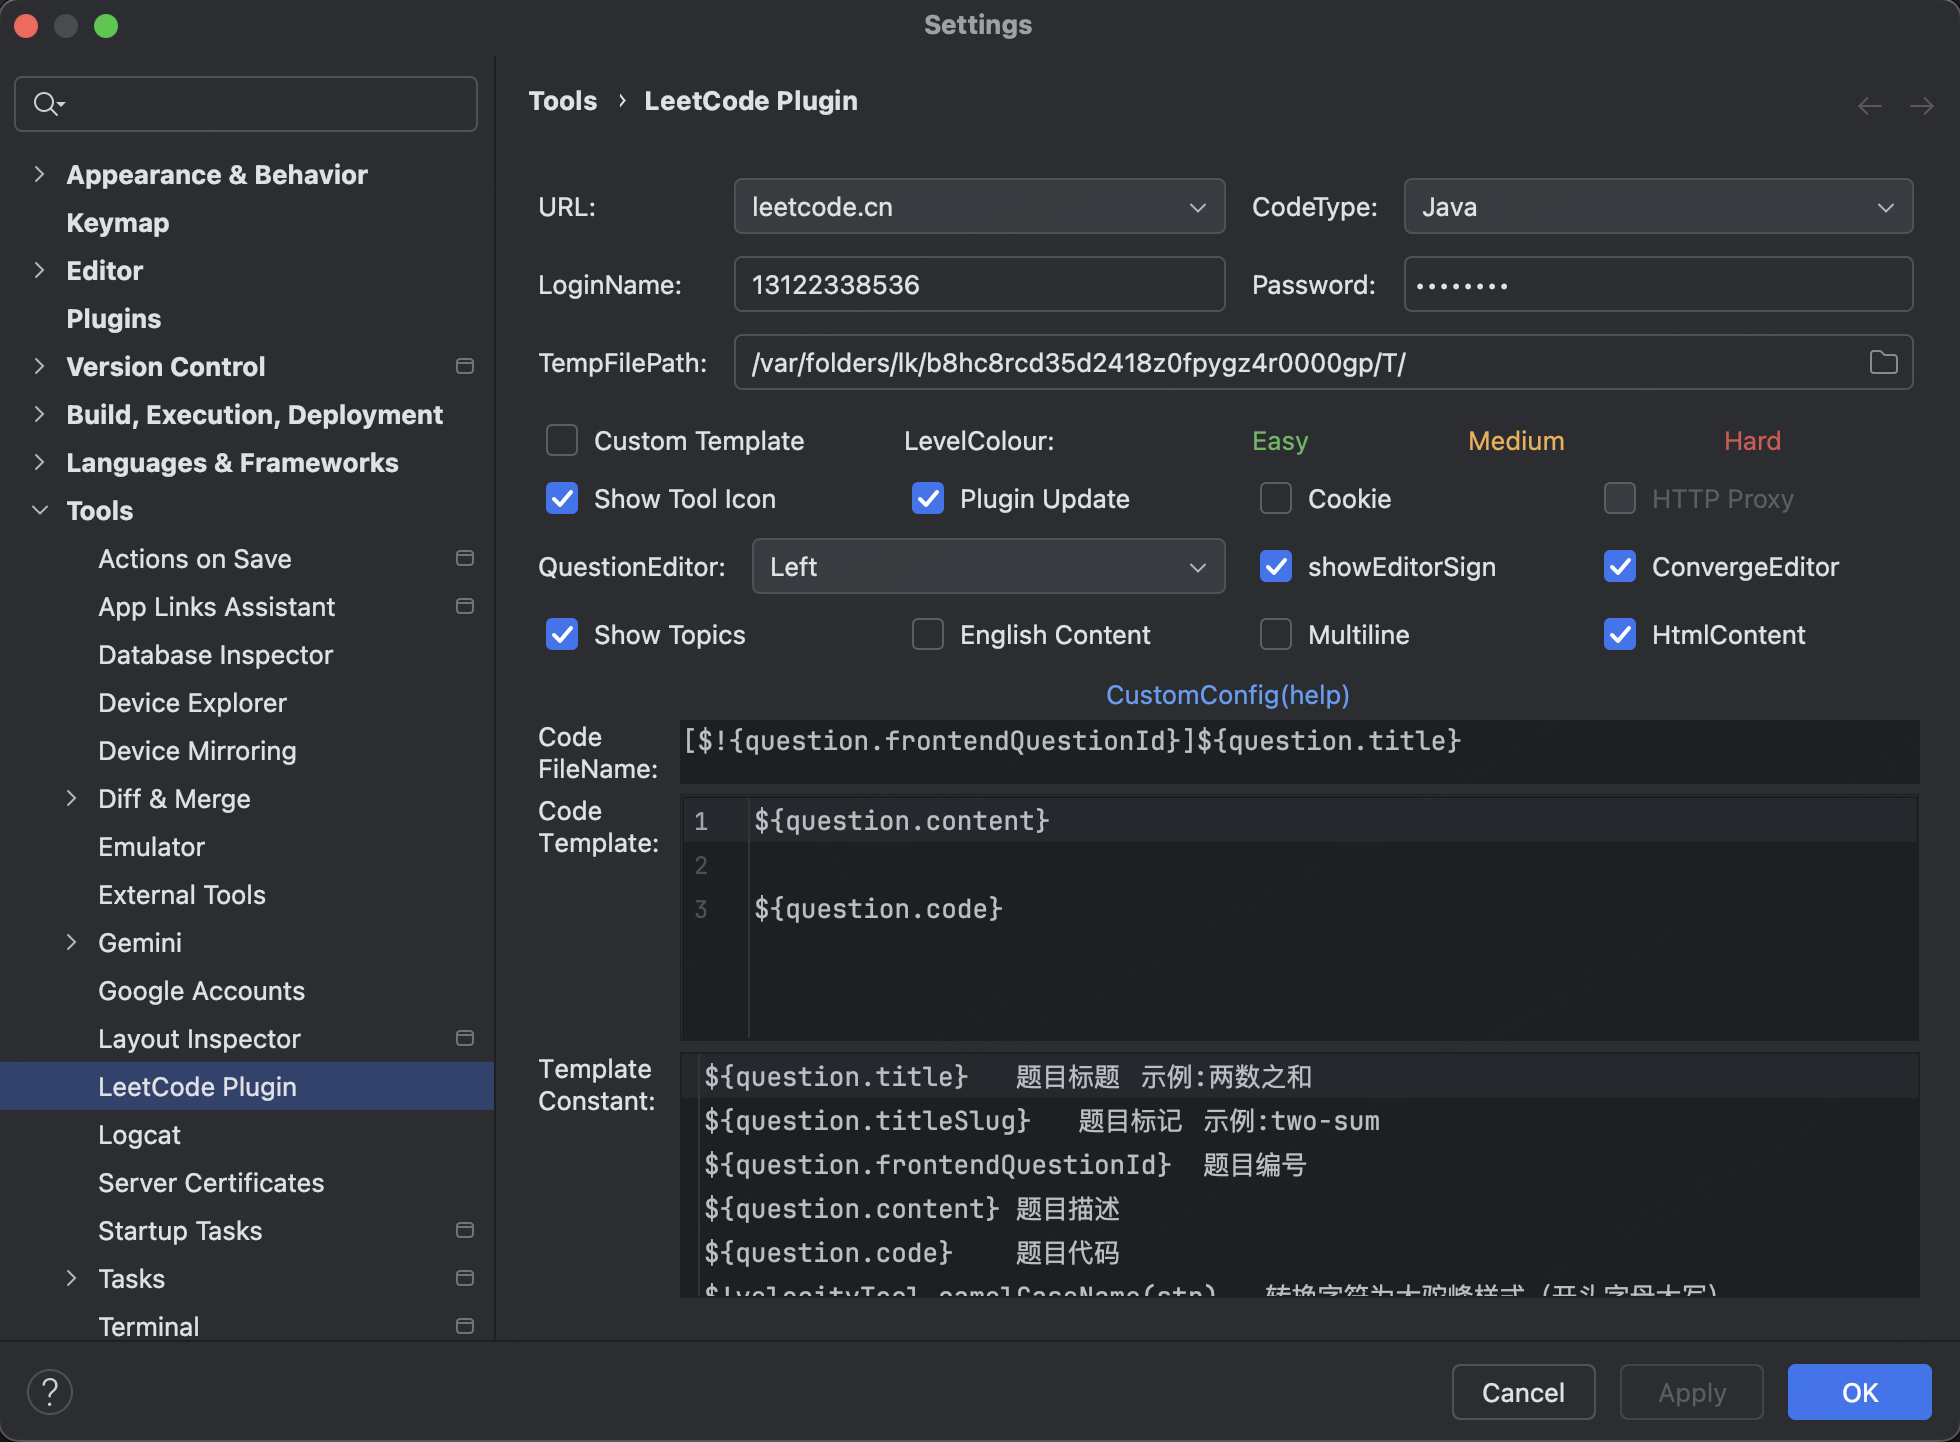Open the CodeType dropdown showing Java

coord(1657,206)
